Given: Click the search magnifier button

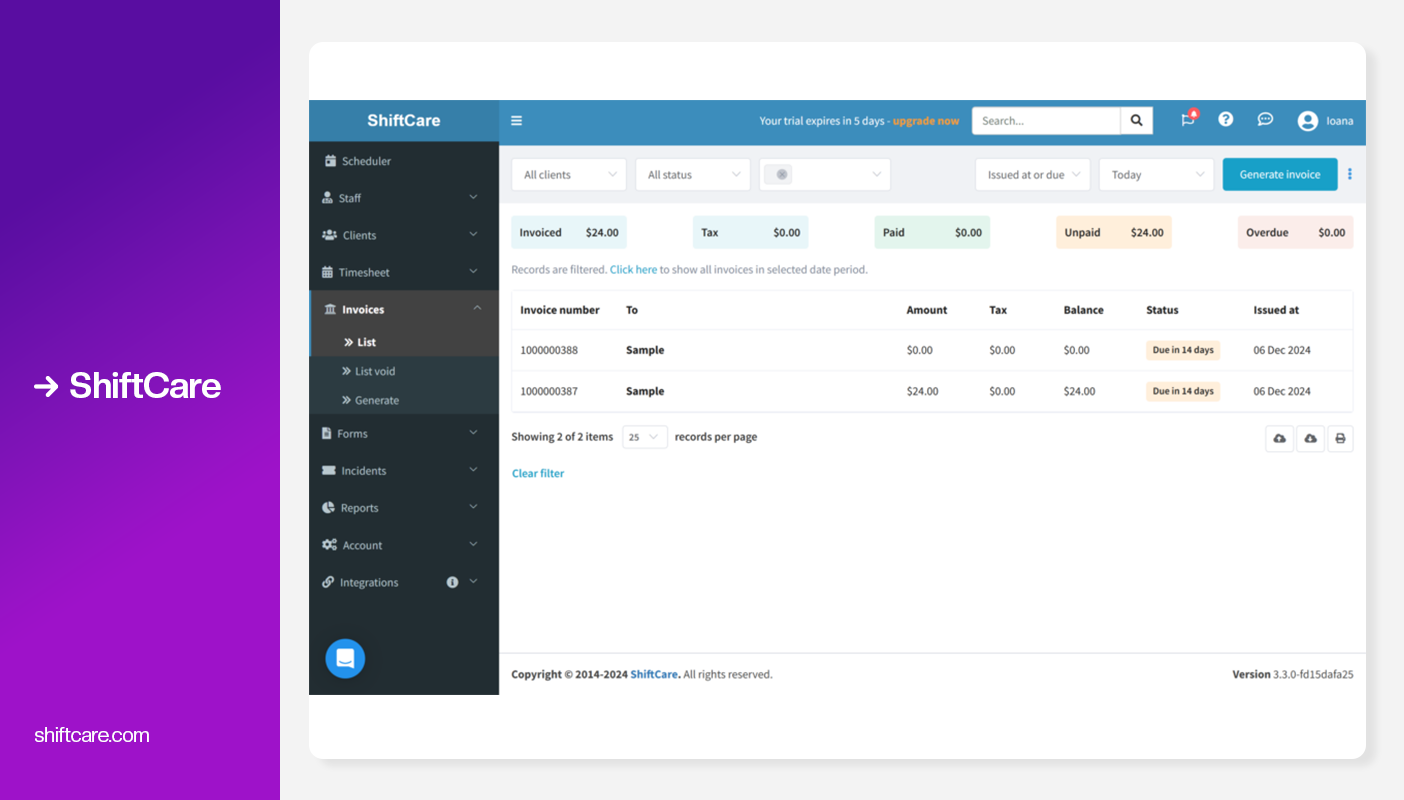Looking at the screenshot, I should click(x=1136, y=121).
